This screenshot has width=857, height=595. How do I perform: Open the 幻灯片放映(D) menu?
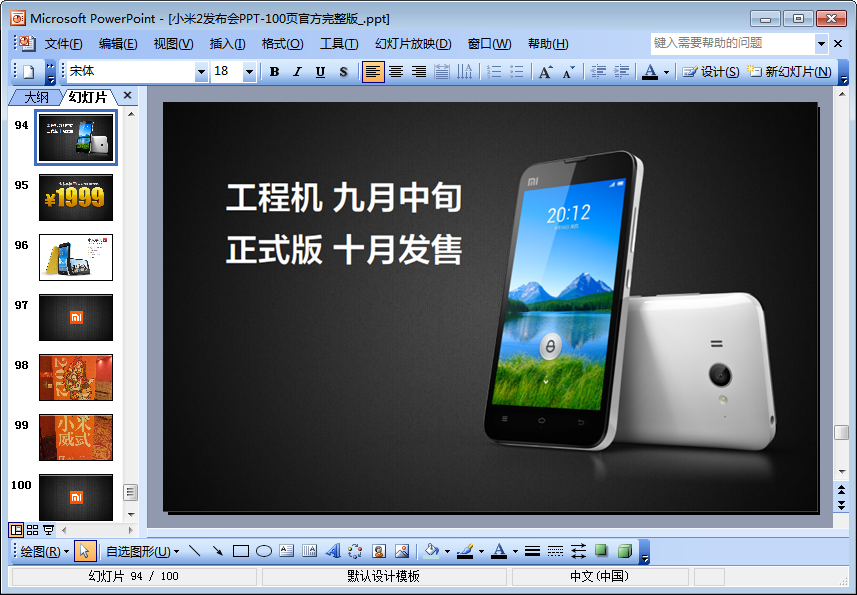413,44
